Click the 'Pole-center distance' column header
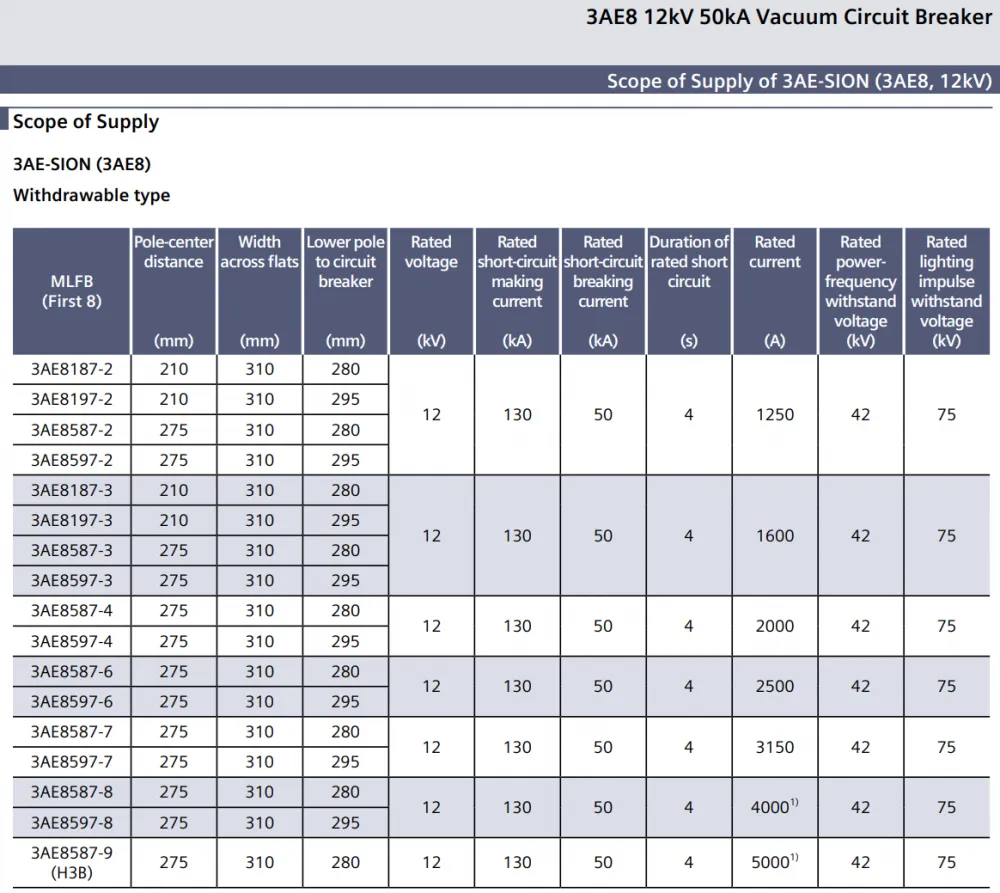 coord(173,291)
